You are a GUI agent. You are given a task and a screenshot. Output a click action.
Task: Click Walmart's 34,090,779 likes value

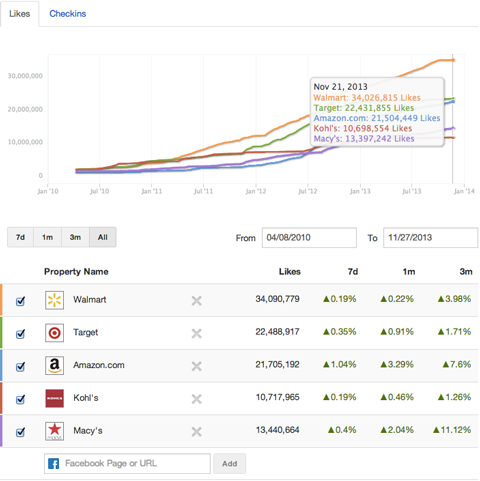coord(277,299)
